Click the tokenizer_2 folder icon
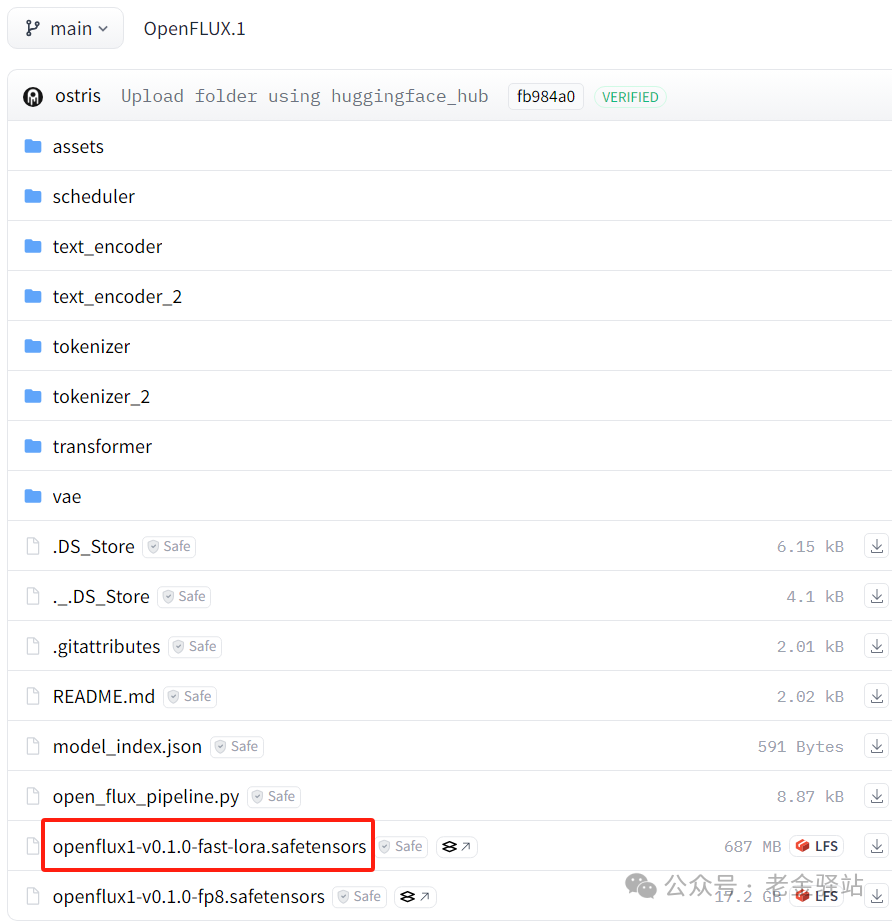This screenshot has width=892, height=921. click(x=33, y=396)
